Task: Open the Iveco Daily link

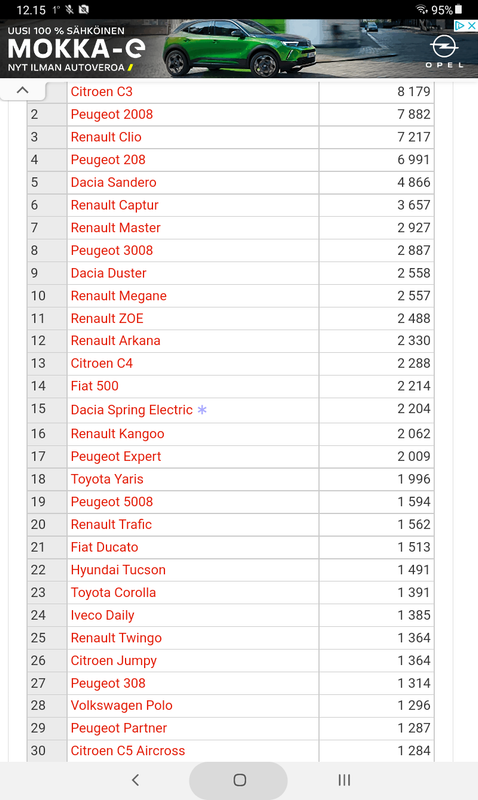Action: click(x=103, y=615)
